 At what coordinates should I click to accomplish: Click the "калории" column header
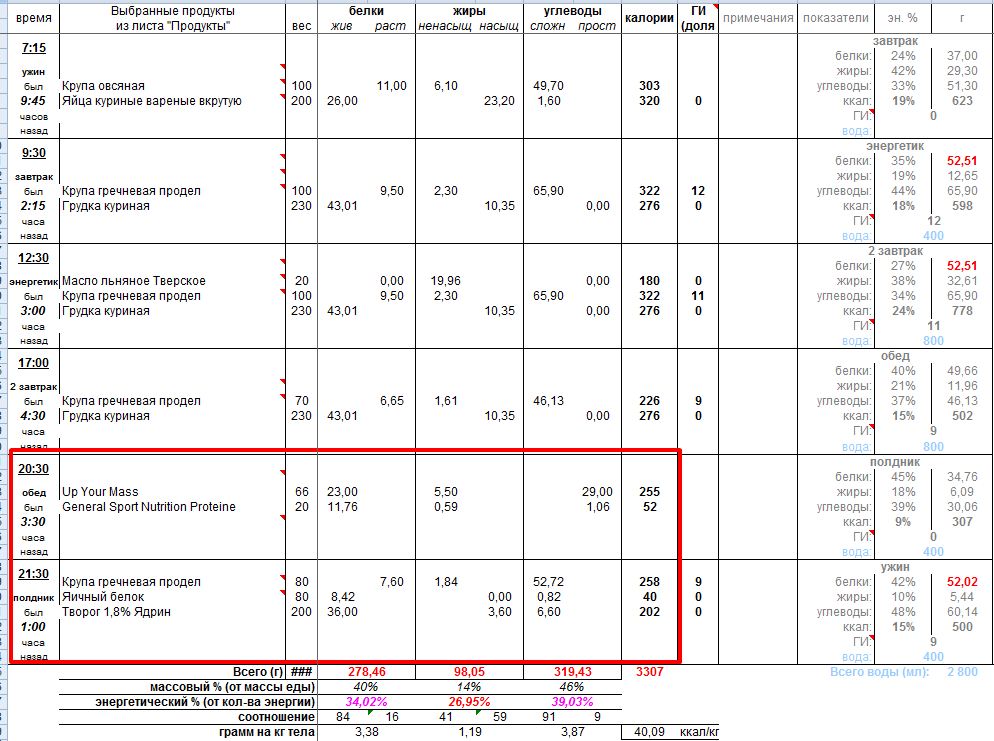(x=648, y=18)
